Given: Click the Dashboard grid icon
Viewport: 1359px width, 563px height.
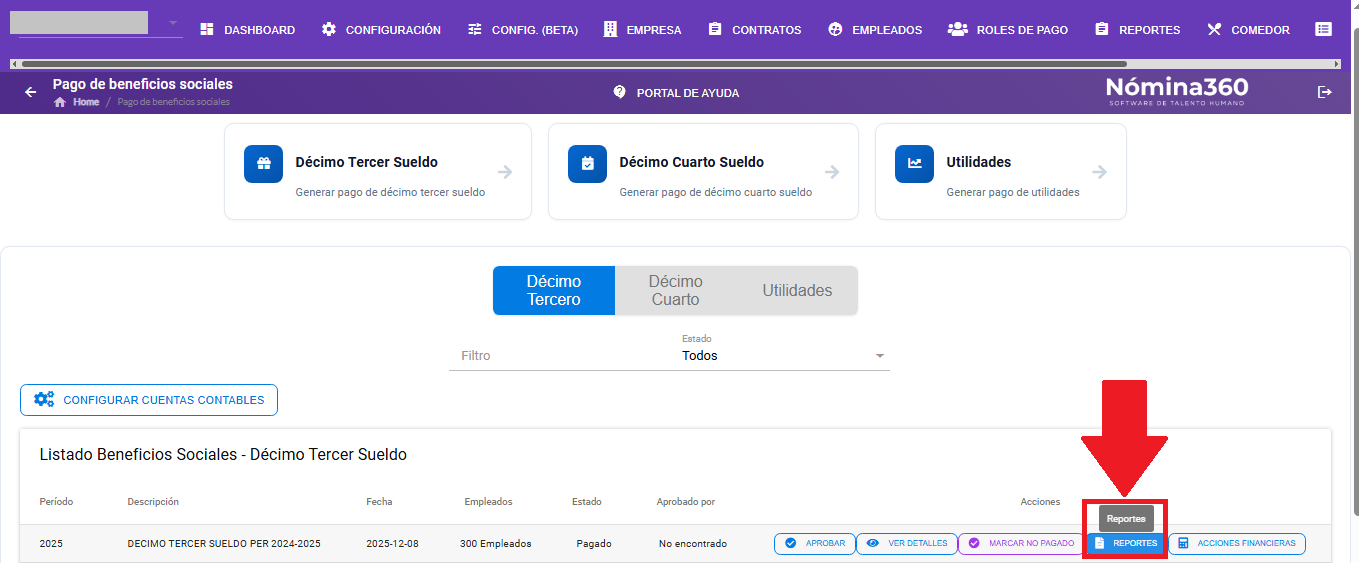Looking at the screenshot, I should pyautogui.click(x=207, y=30).
